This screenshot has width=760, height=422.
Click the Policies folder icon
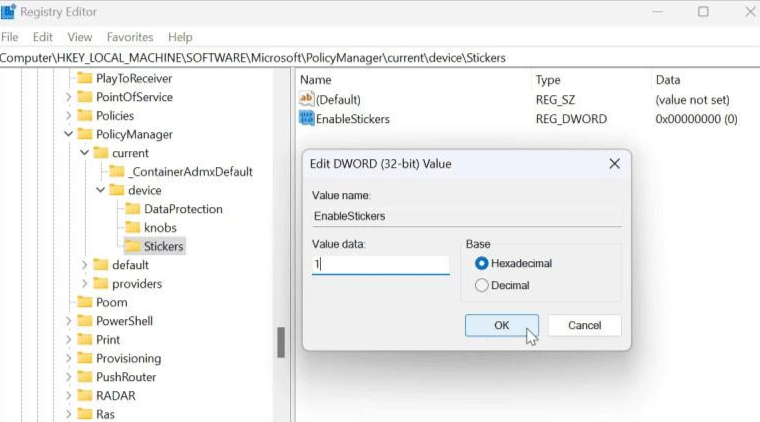click(x=84, y=115)
